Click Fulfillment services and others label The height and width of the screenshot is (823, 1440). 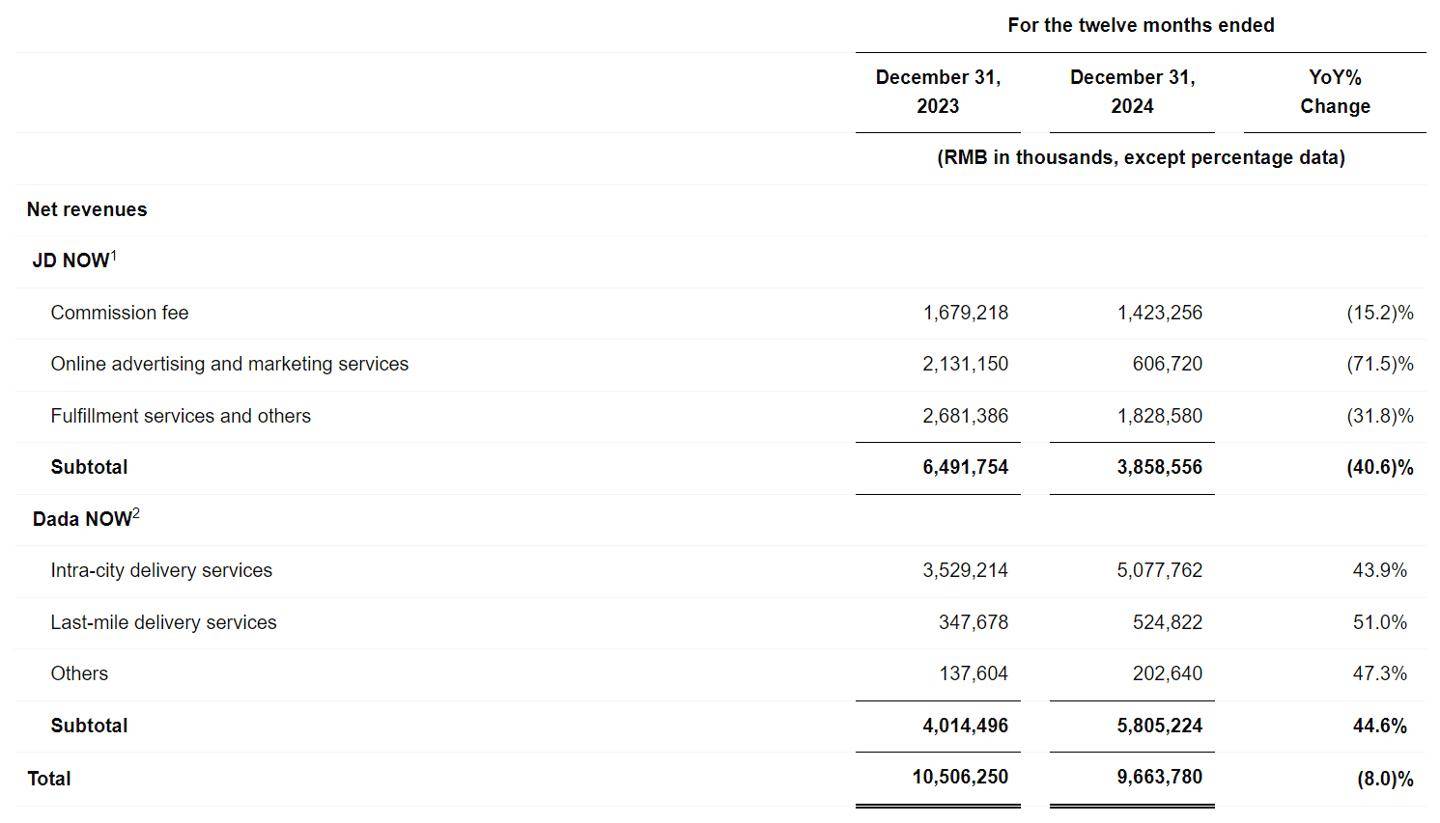(180, 416)
